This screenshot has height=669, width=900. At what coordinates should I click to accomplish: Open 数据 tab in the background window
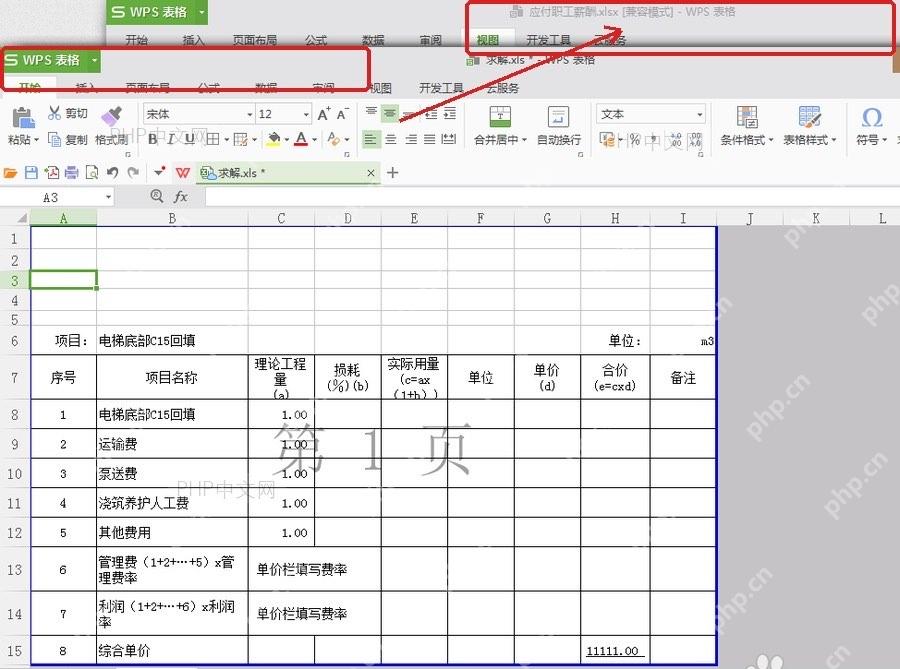click(373, 40)
